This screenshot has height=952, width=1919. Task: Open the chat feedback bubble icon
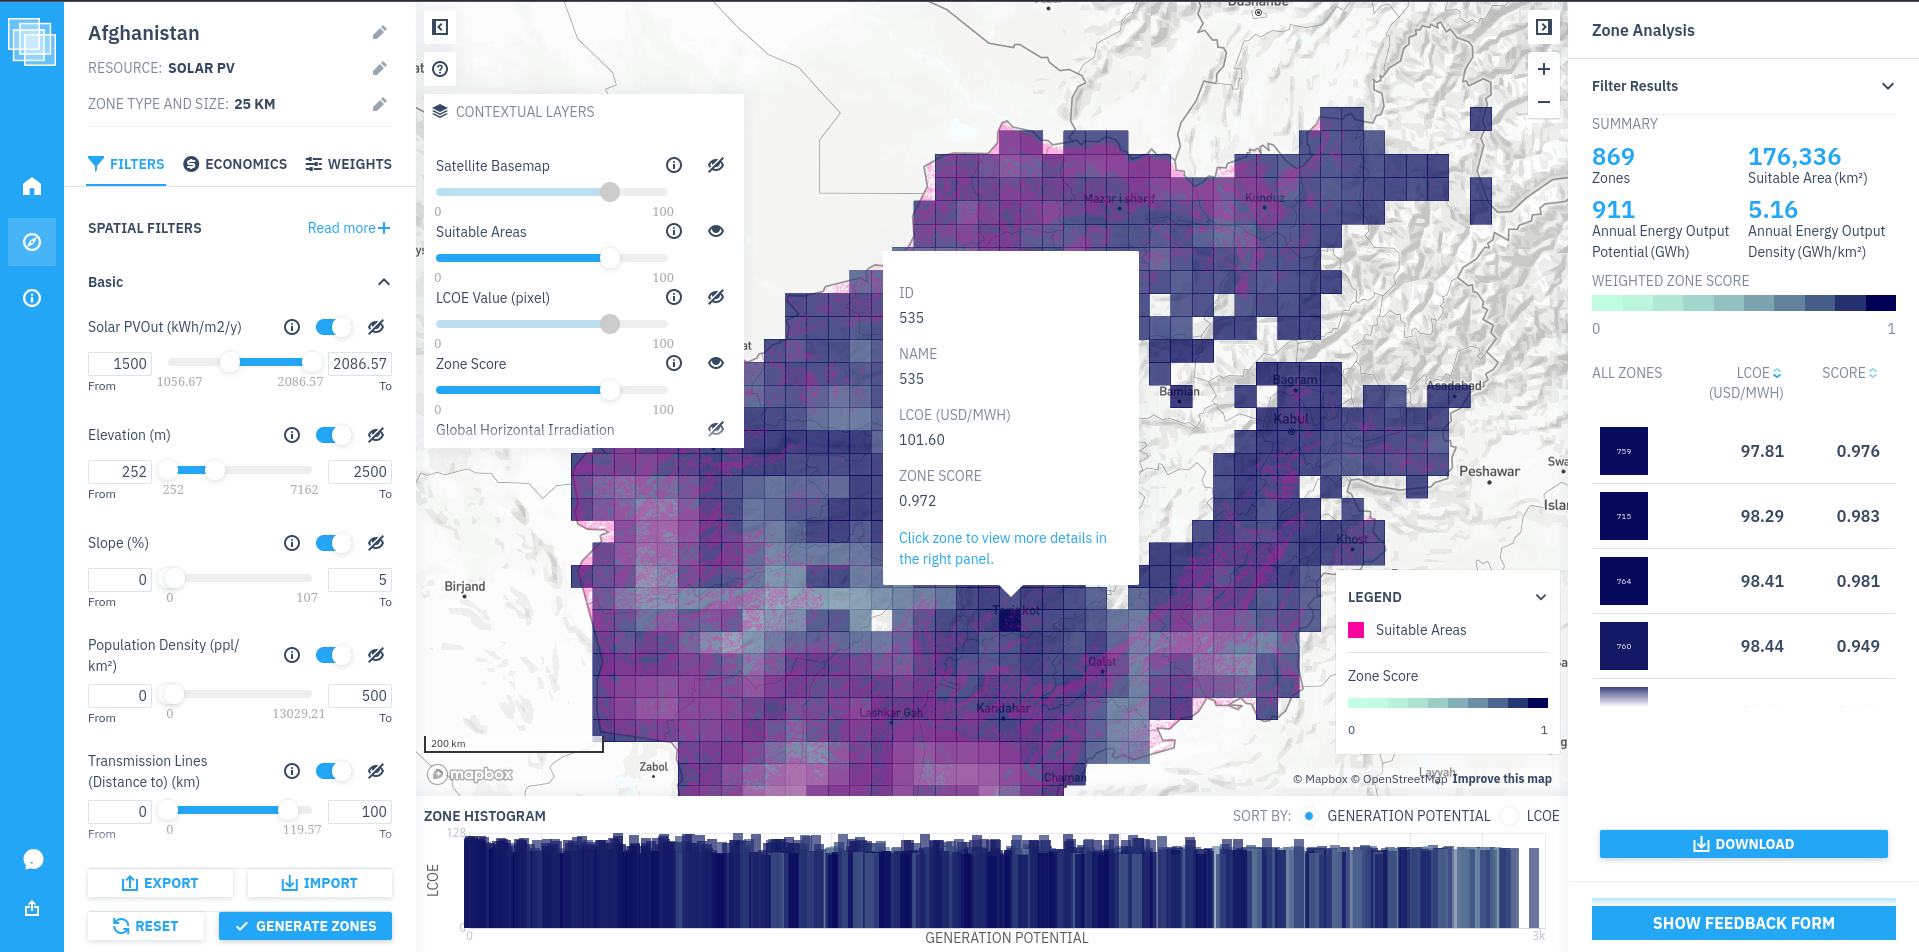[x=32, y=859]
